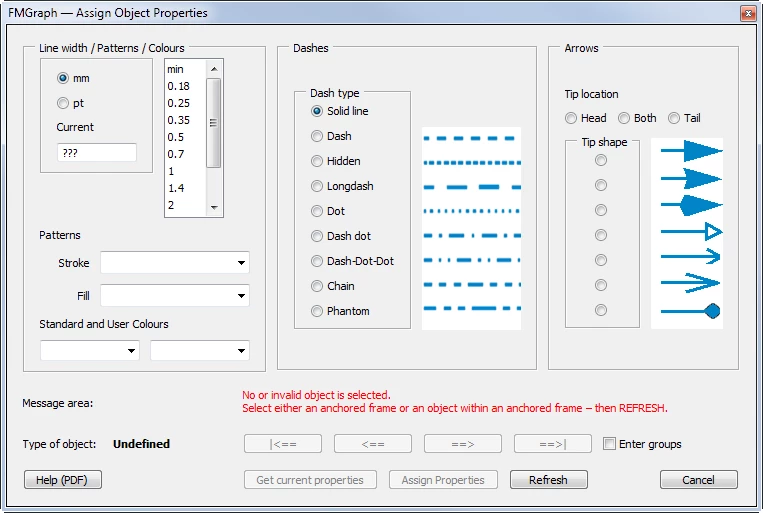Enable the Enter groups checkbox
Image resolution: width=763 pixels, height=513 pixels.
(x=609, y=443)
